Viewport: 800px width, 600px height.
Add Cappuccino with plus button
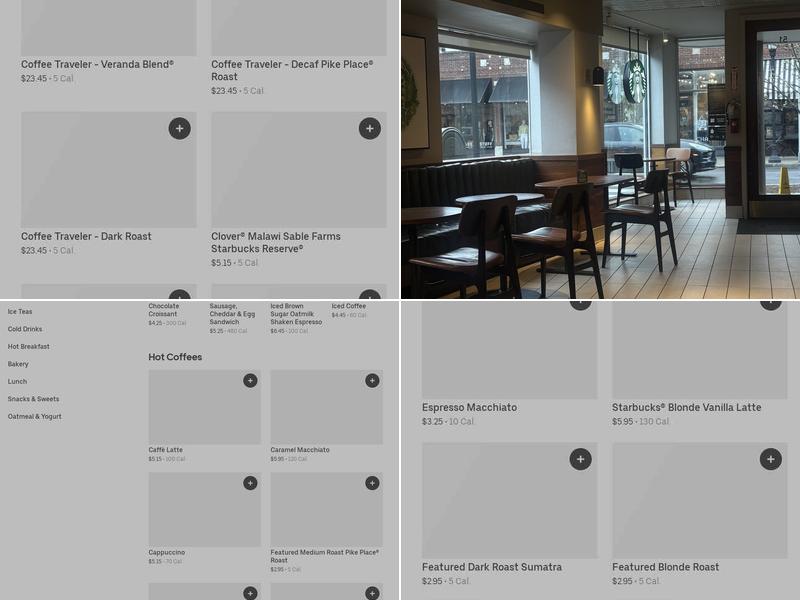[x=250, y=483]
